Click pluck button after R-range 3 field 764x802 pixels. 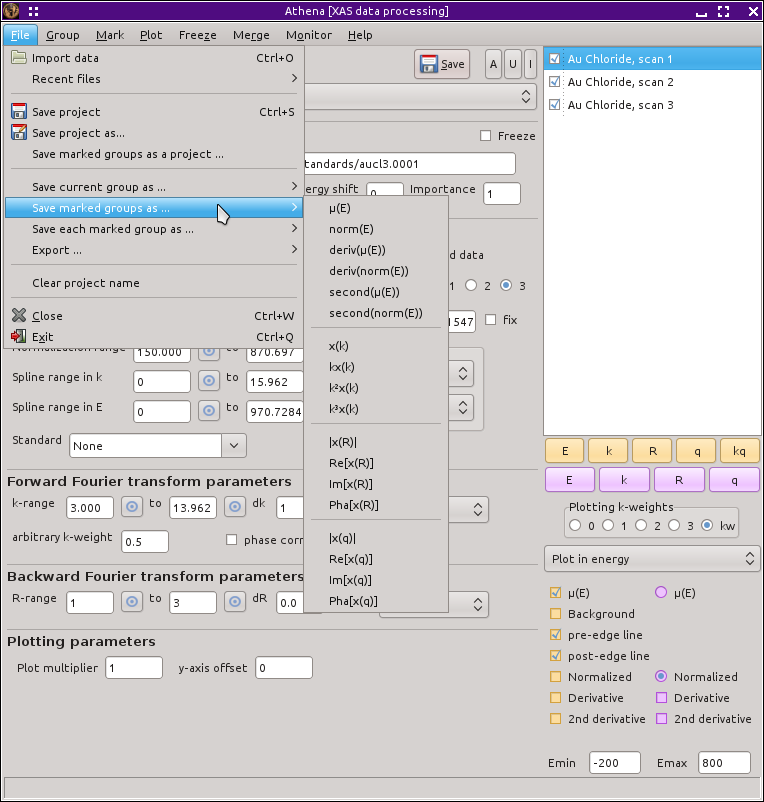tap(235, 602)
